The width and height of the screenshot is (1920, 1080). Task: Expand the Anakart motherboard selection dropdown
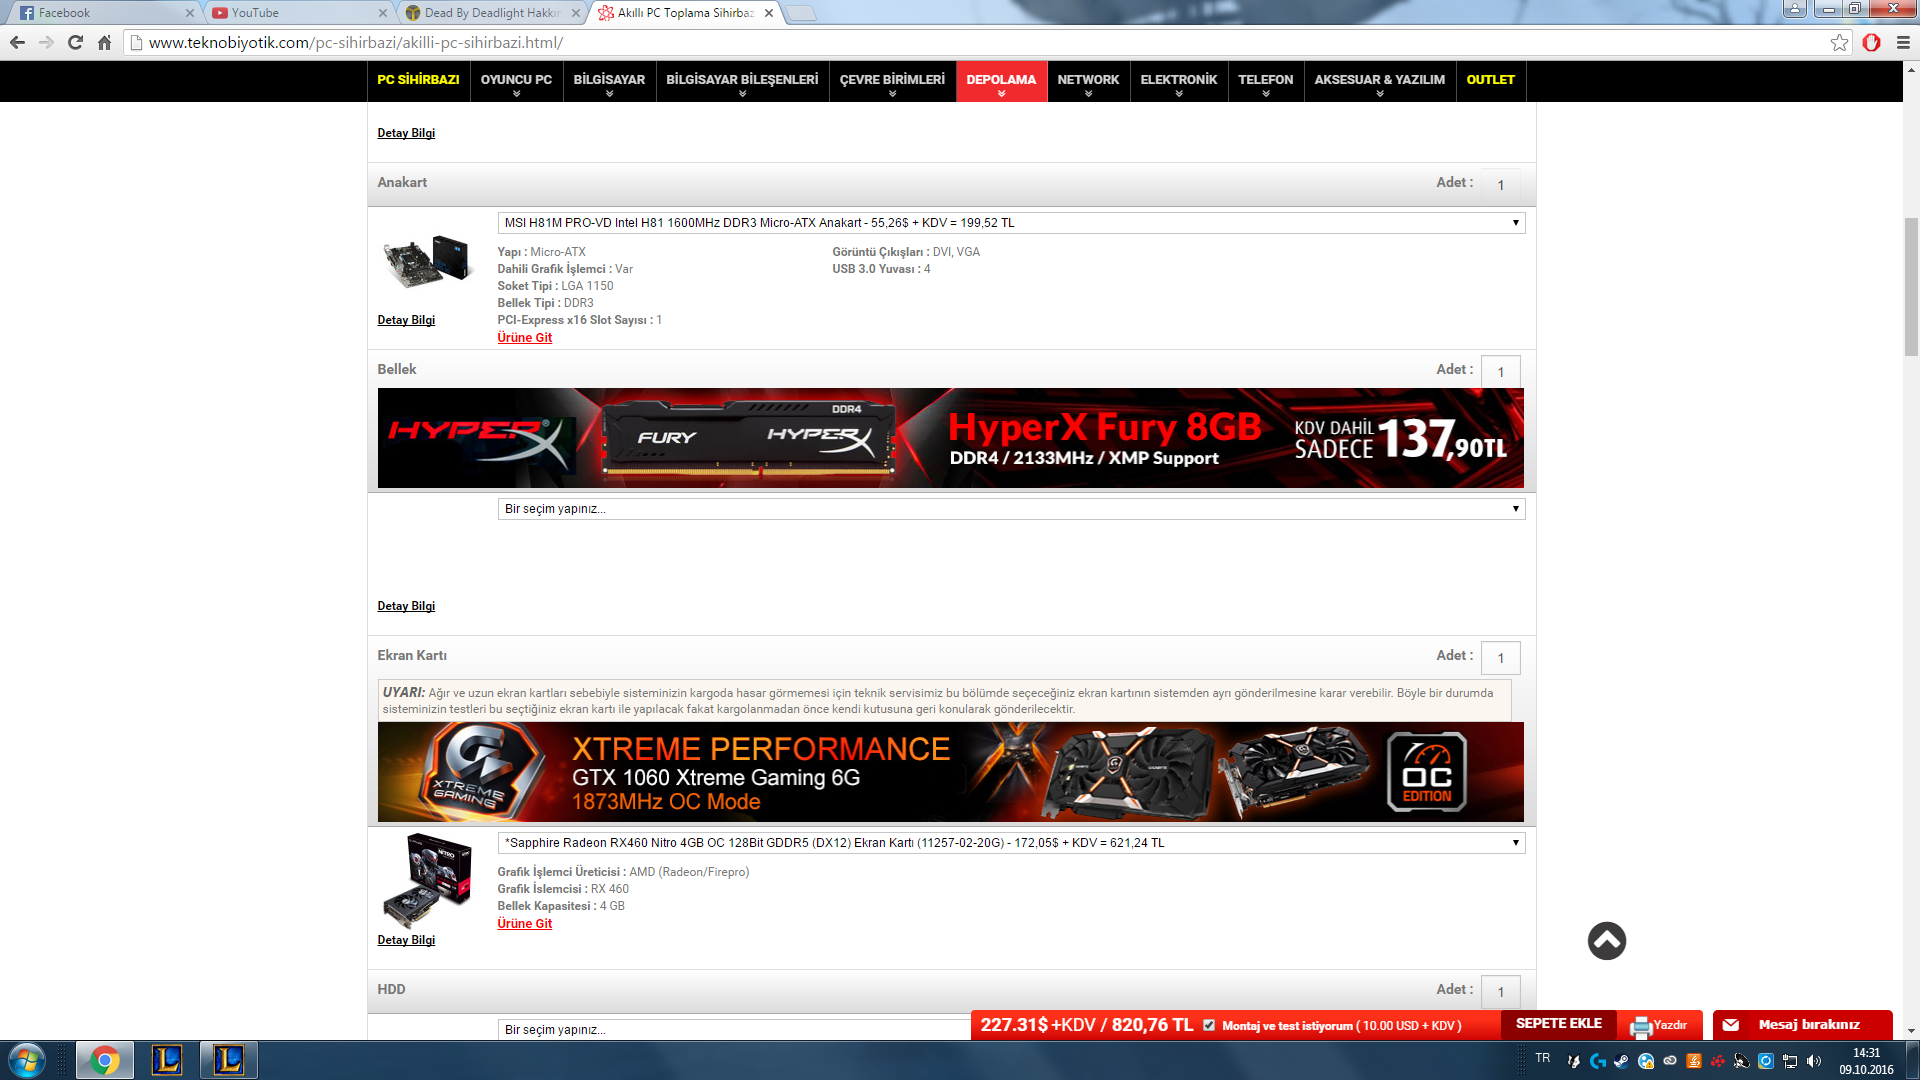click(1011, 223)
